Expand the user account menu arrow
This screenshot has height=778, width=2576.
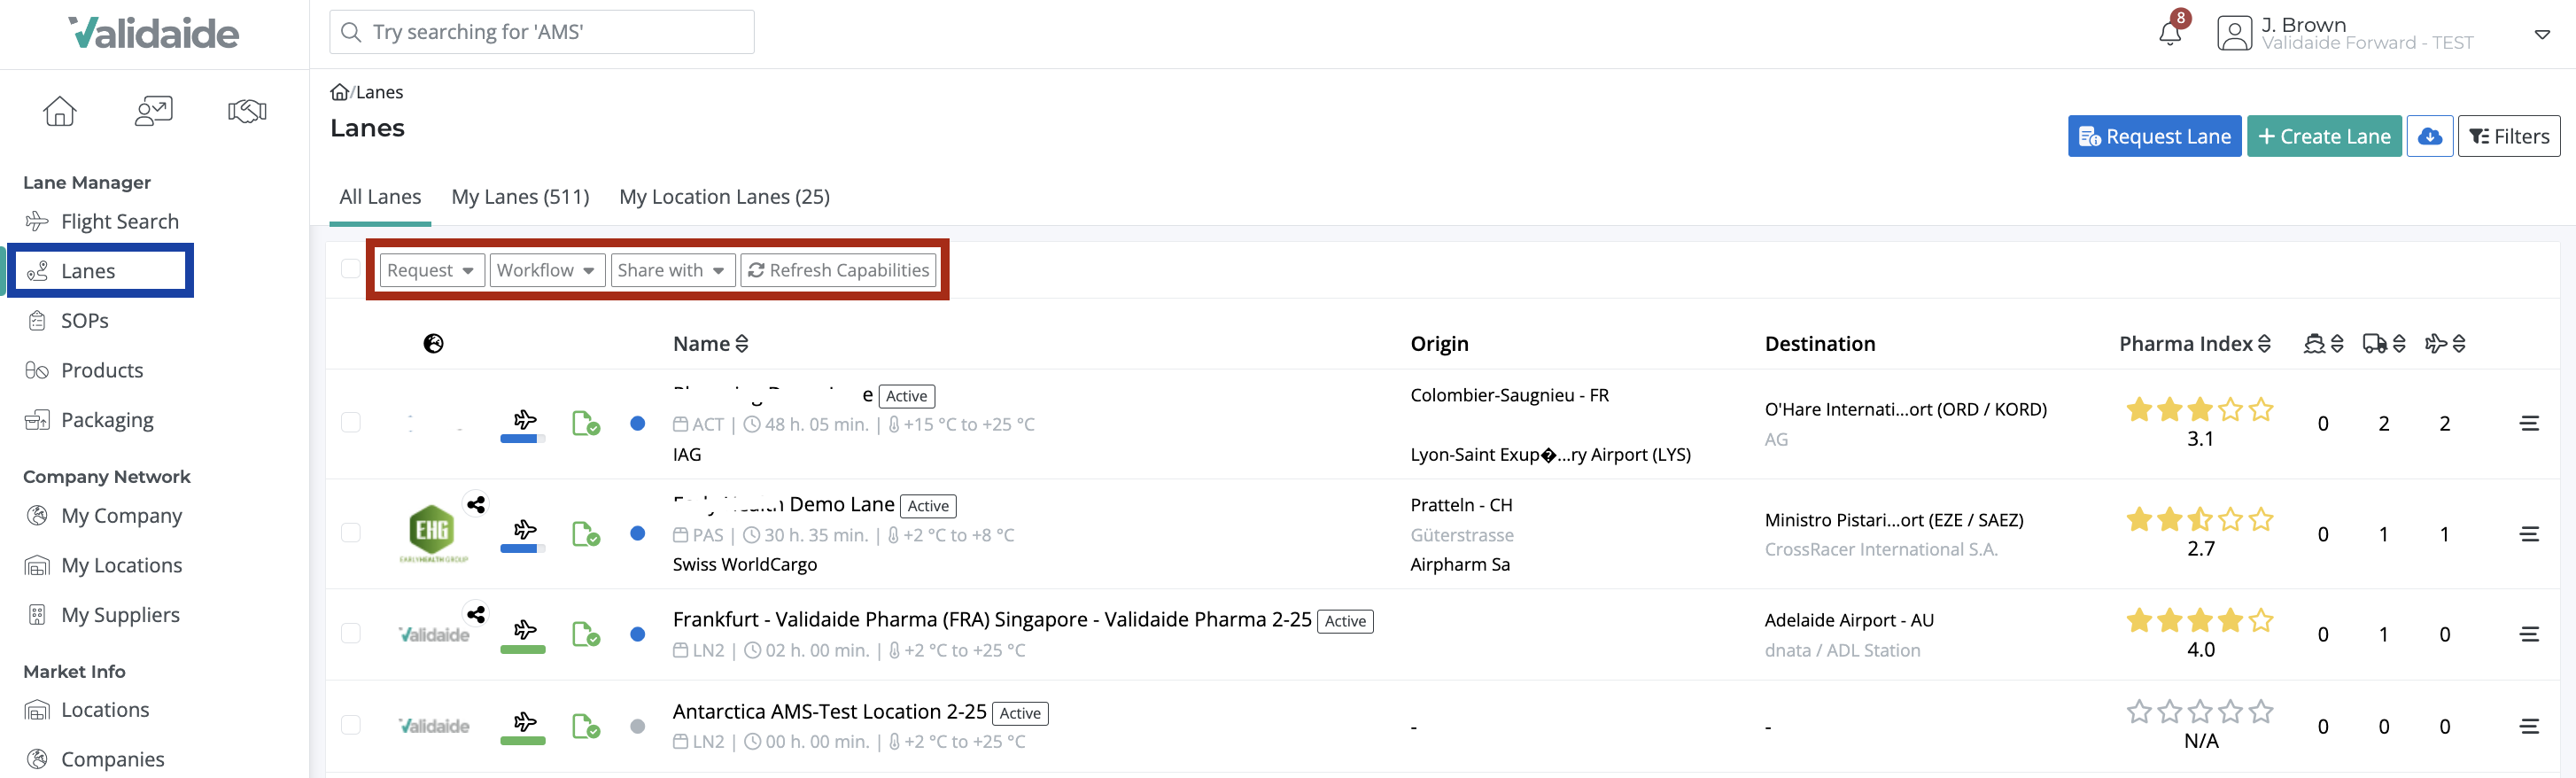(x=2542, y=34)
